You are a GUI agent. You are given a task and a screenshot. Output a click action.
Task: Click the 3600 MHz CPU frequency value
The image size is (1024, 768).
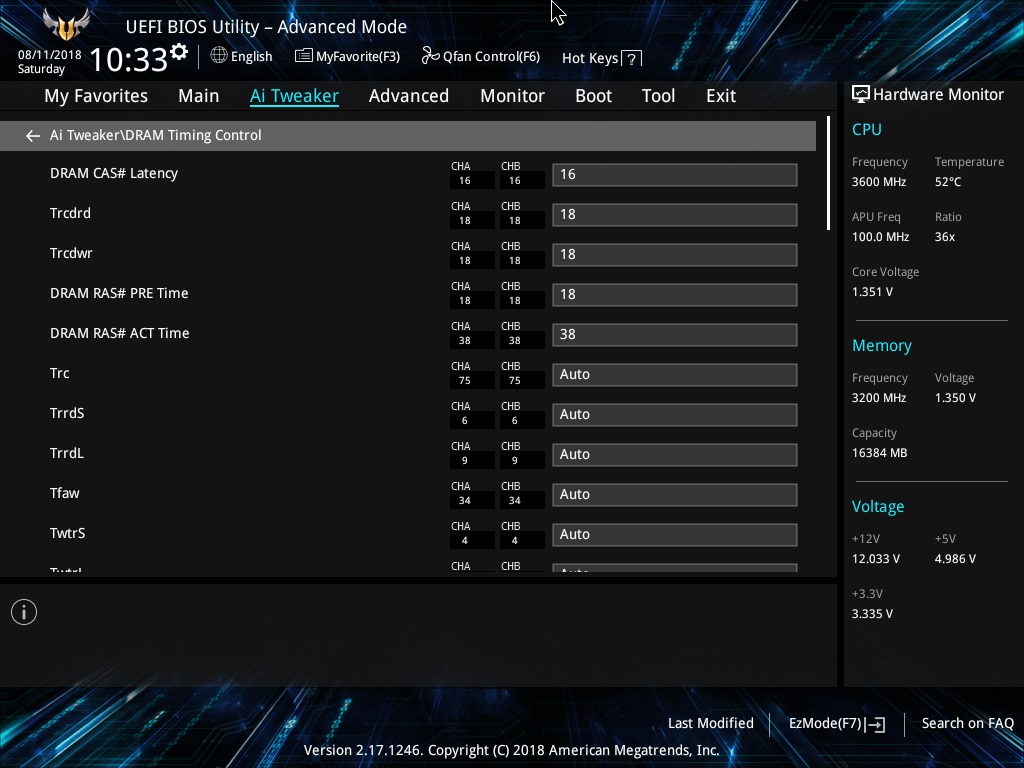878,182
